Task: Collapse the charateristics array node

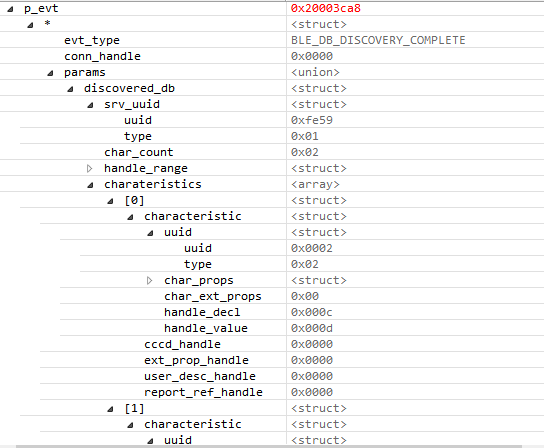Action: click(91, 185)
